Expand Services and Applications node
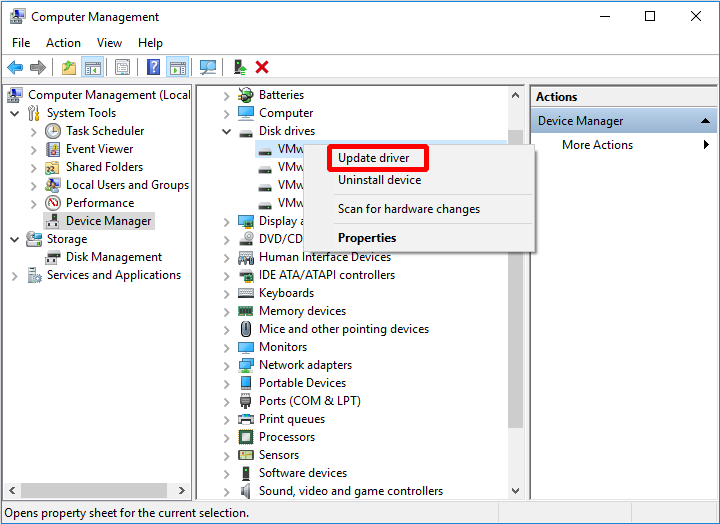The height and width of the screenshot is (524, 720). (x=15, y=276)
